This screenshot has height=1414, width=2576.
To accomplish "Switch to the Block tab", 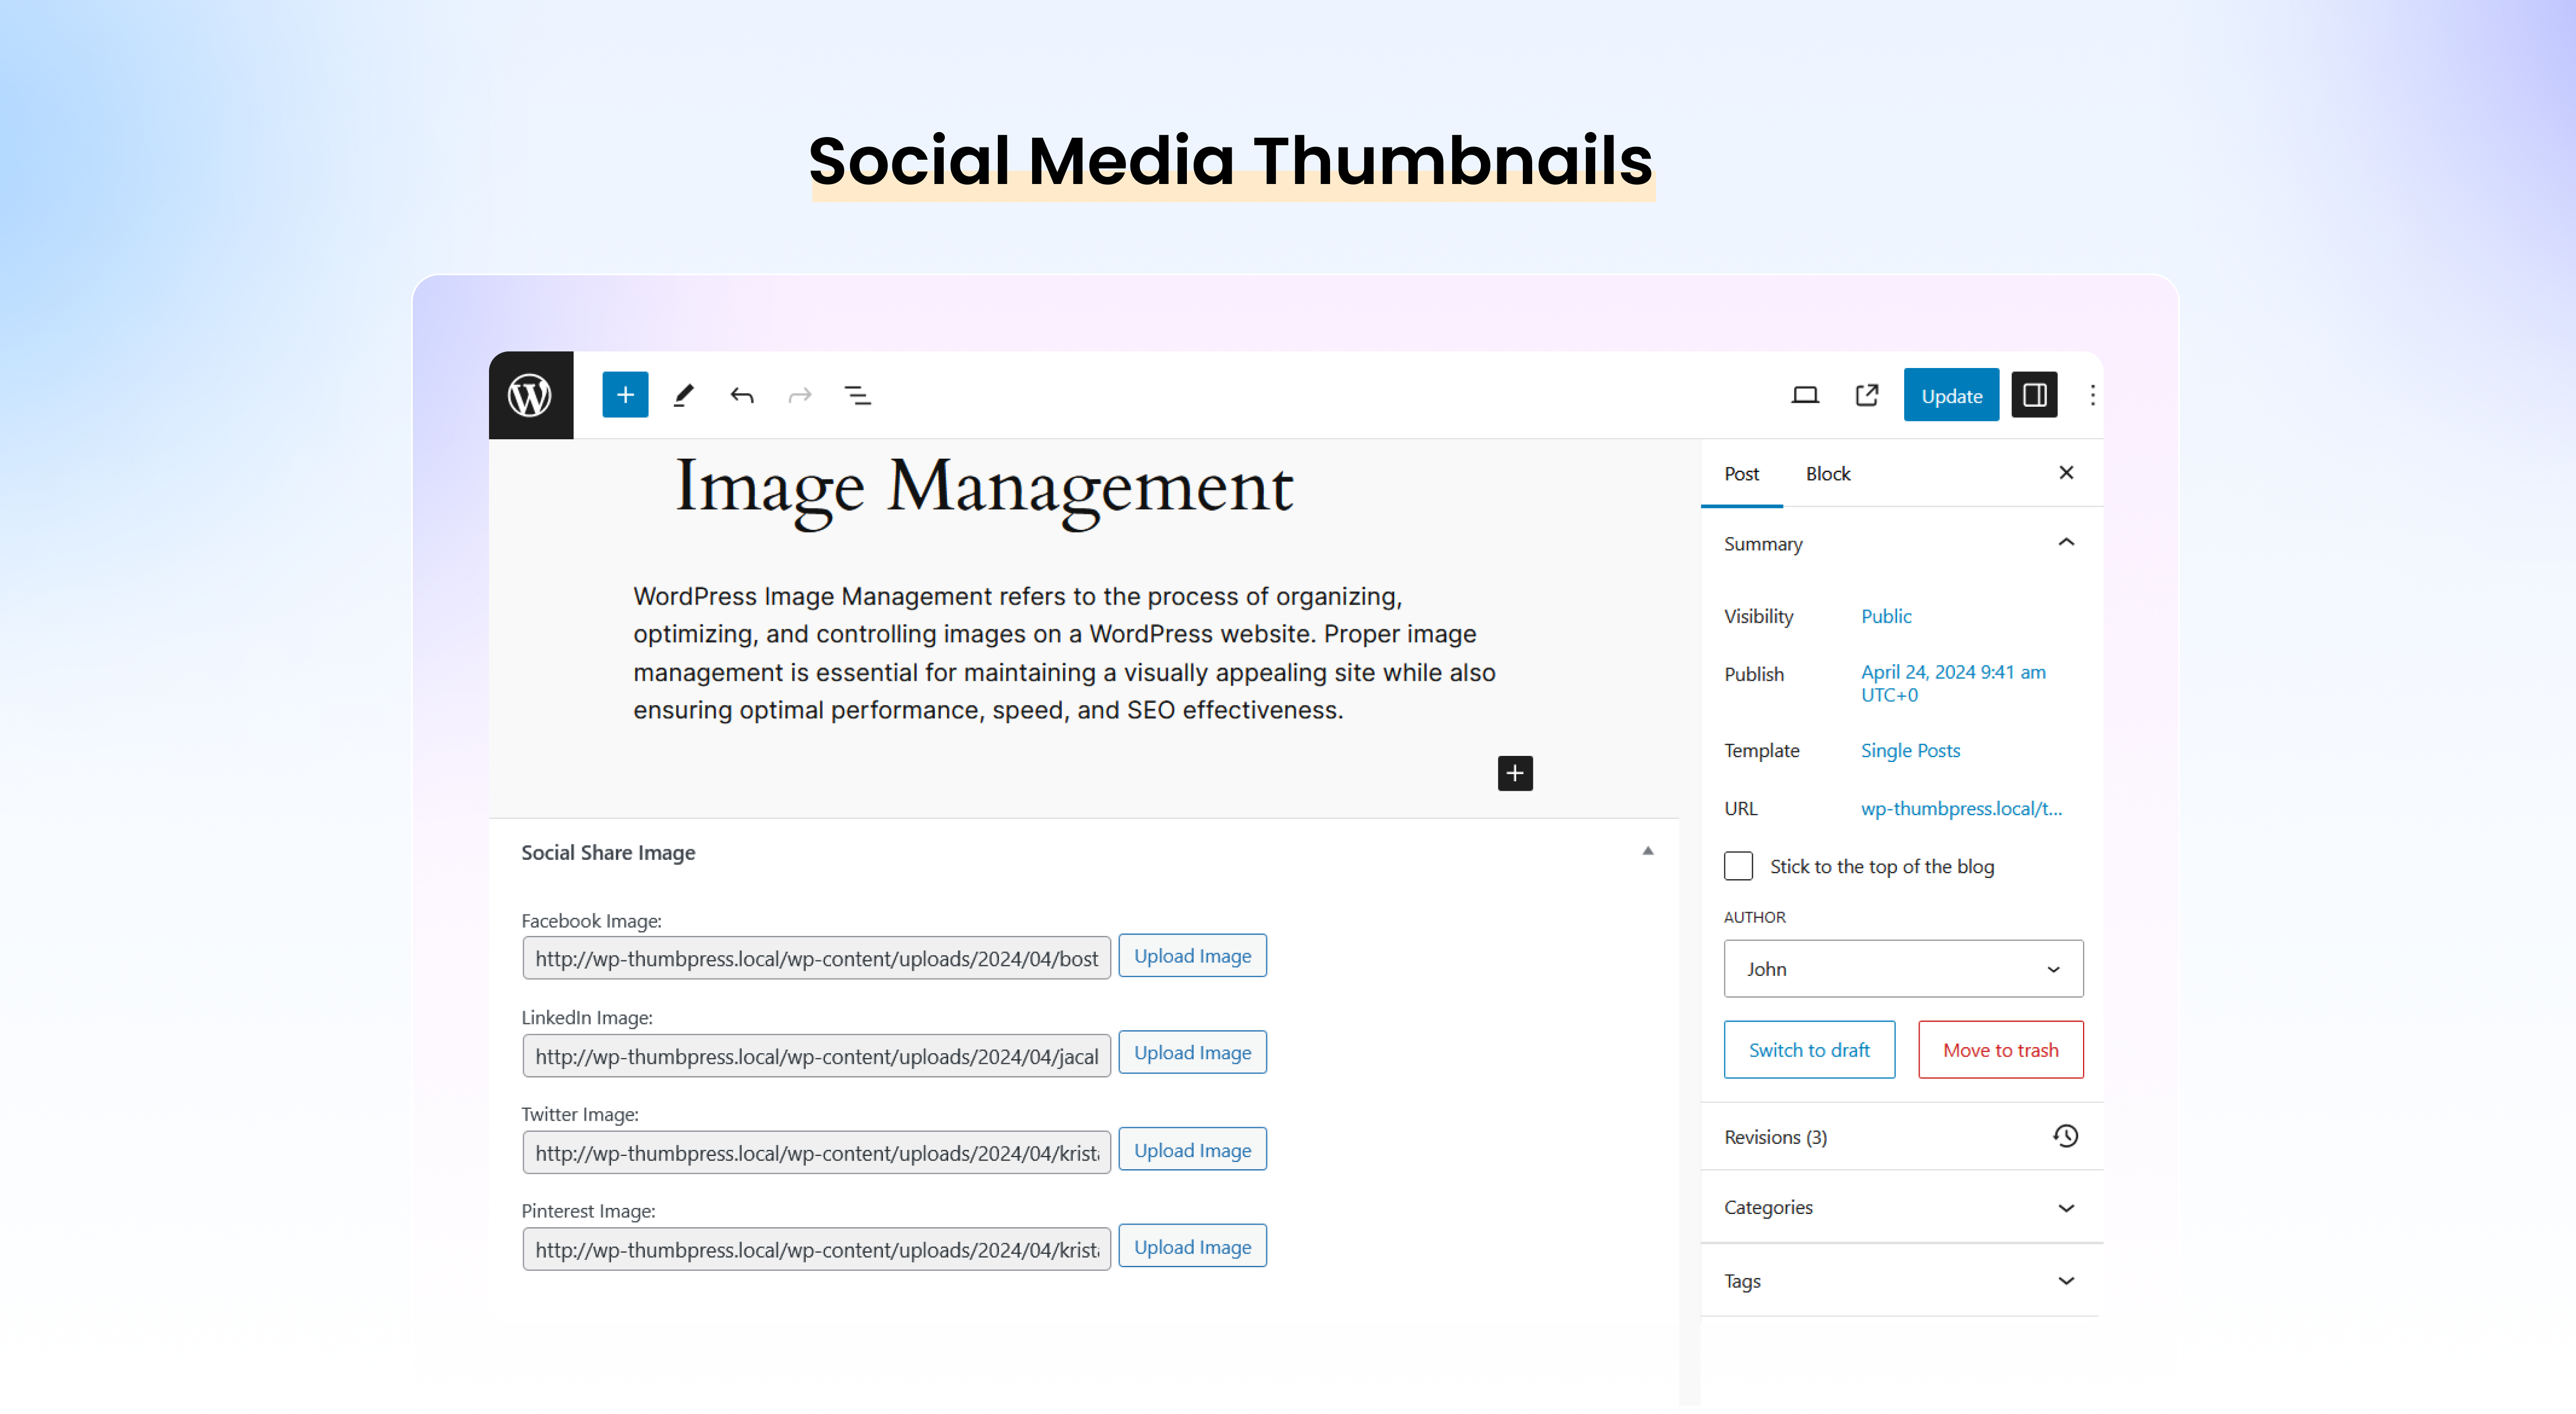I will 1828,474.
